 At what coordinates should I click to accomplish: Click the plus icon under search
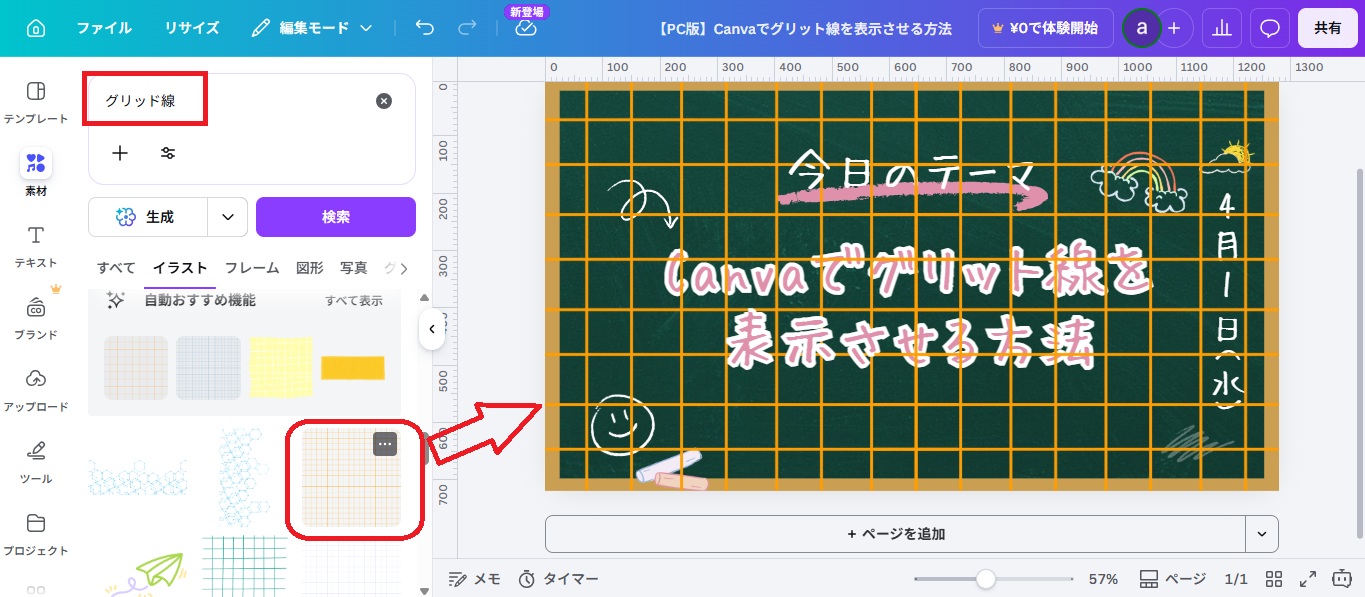pos(120,153)
